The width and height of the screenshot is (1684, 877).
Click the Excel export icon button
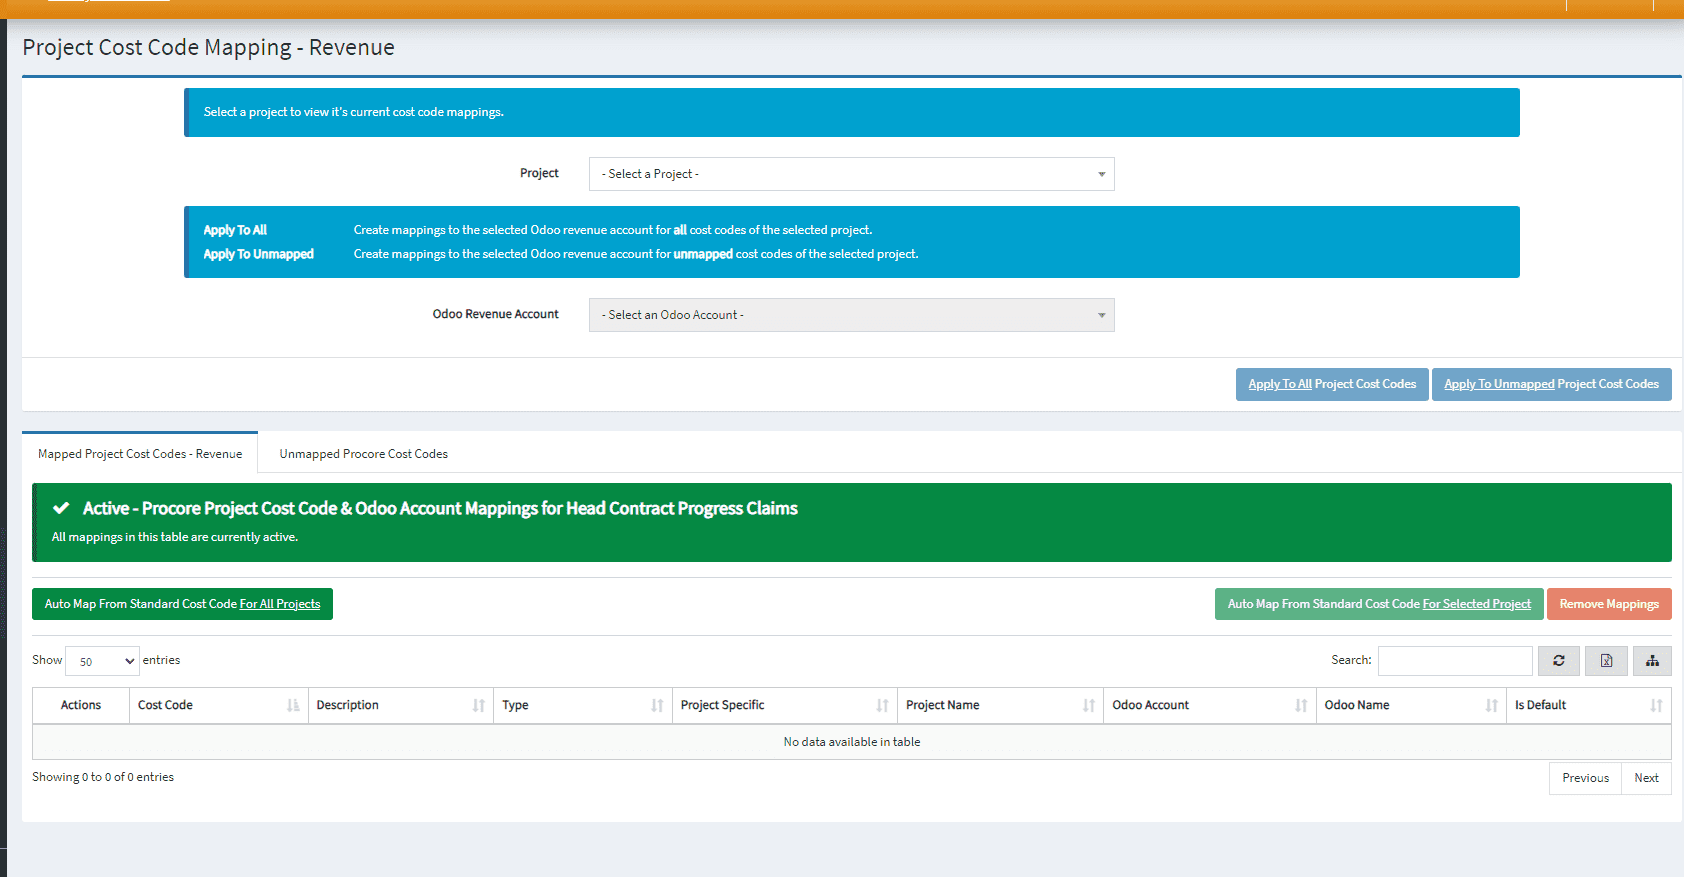pos(1606,661)
